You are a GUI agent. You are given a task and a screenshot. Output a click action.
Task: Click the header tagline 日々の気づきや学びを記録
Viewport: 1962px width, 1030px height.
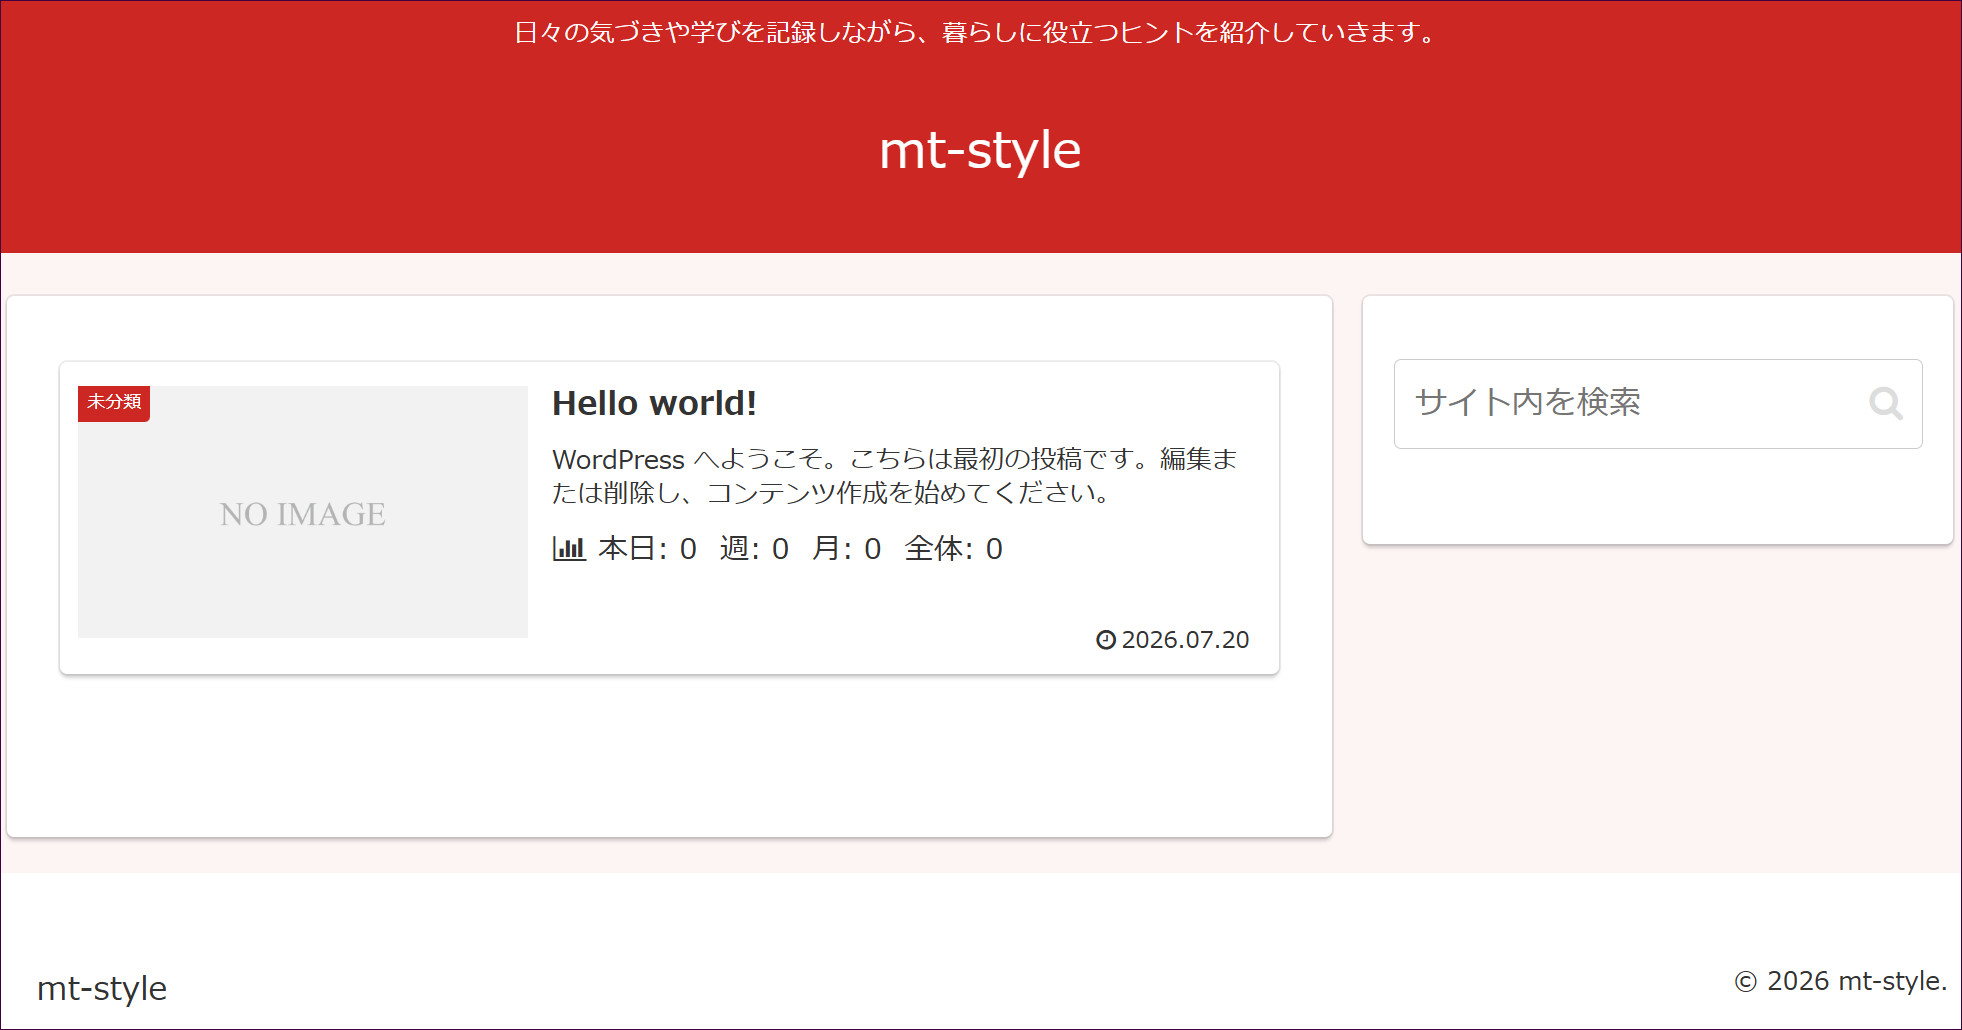(x=975, y=33)
